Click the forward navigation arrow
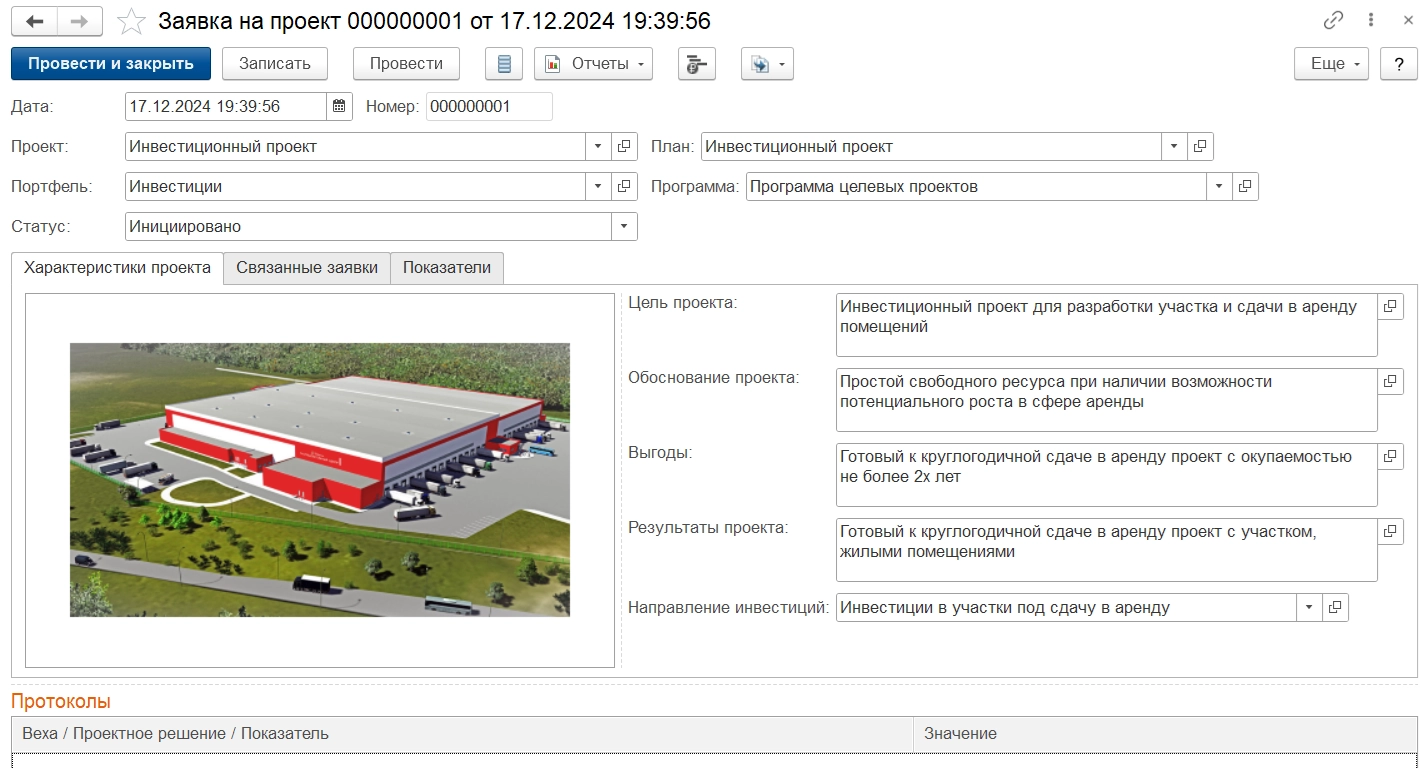Viewport: 1421px width, 768px height. 80,21
